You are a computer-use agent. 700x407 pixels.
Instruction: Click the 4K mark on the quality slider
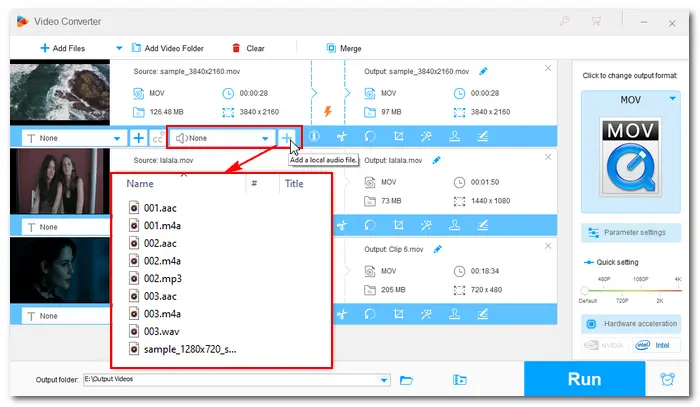tap(678, 279)
